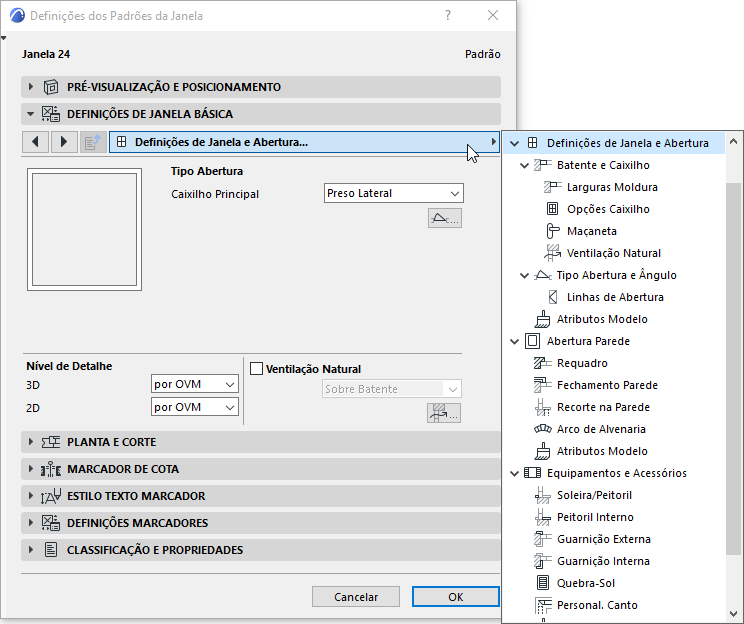
Task: Select Definições de Janela e Abertura in popup
Action: pyautogui.click(x=614, y=143)
